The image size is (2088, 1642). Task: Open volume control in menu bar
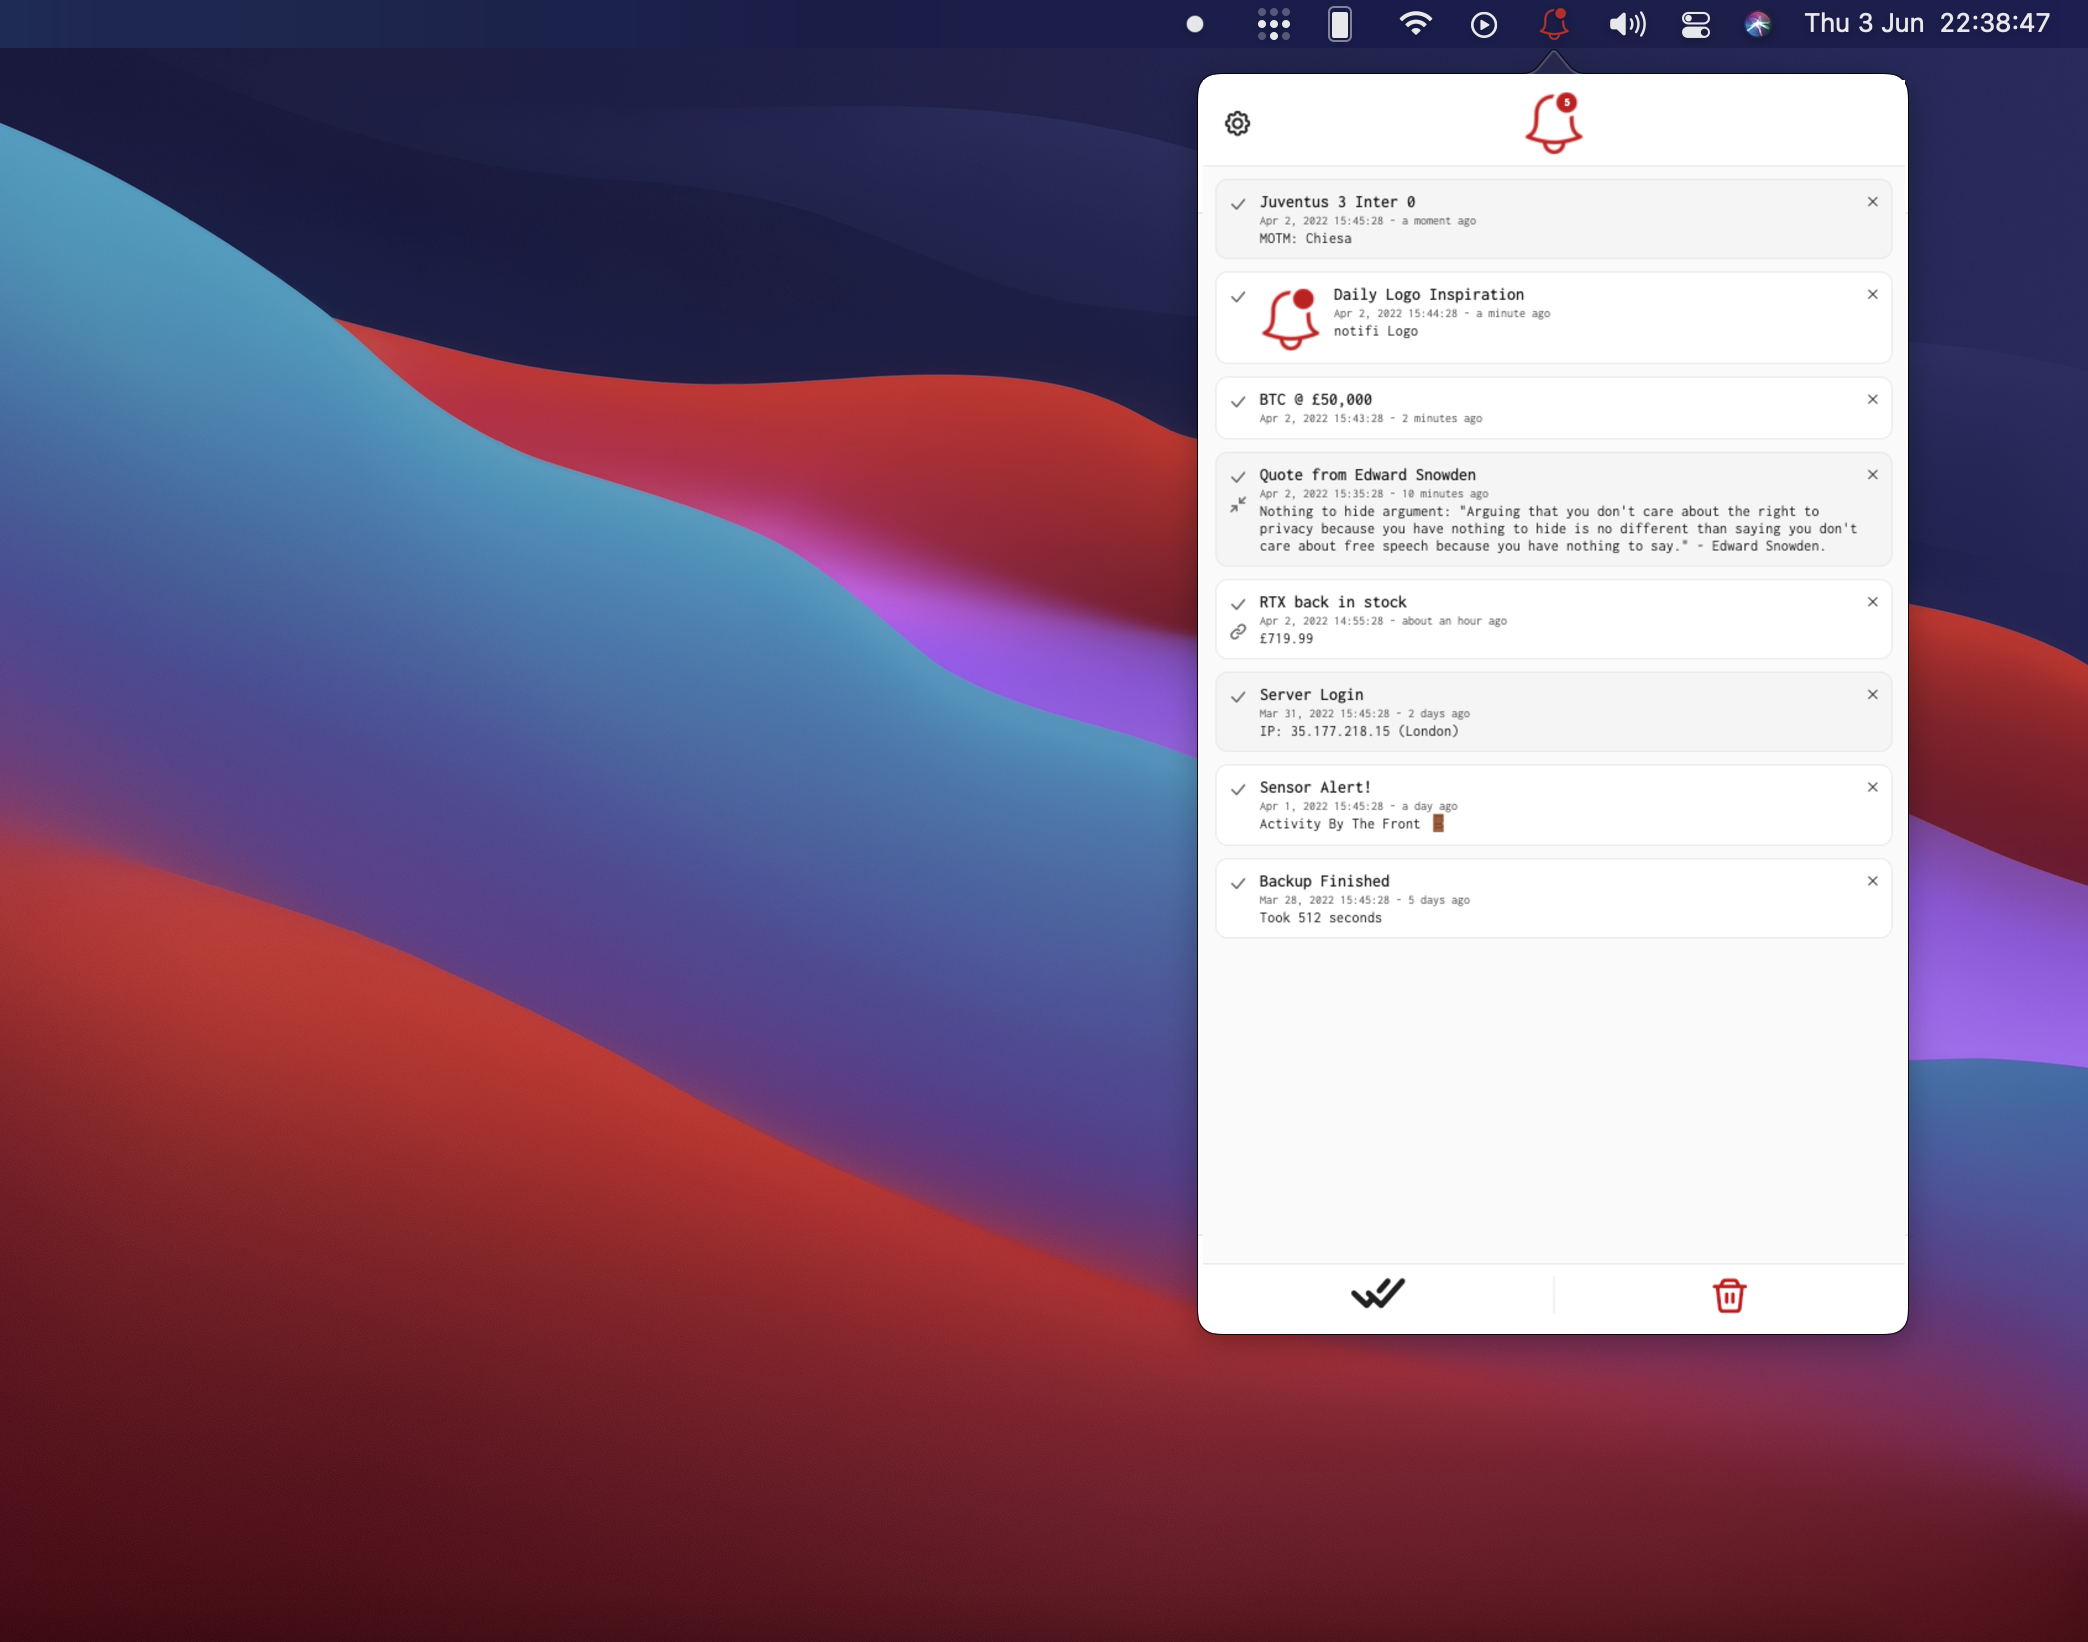(1627, 23)
